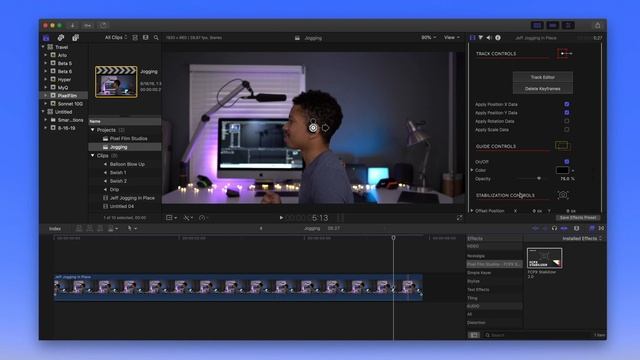Open the Libraries sidebar icon
The height and width of the screenshot is (360, 640).
coord(46,38)
